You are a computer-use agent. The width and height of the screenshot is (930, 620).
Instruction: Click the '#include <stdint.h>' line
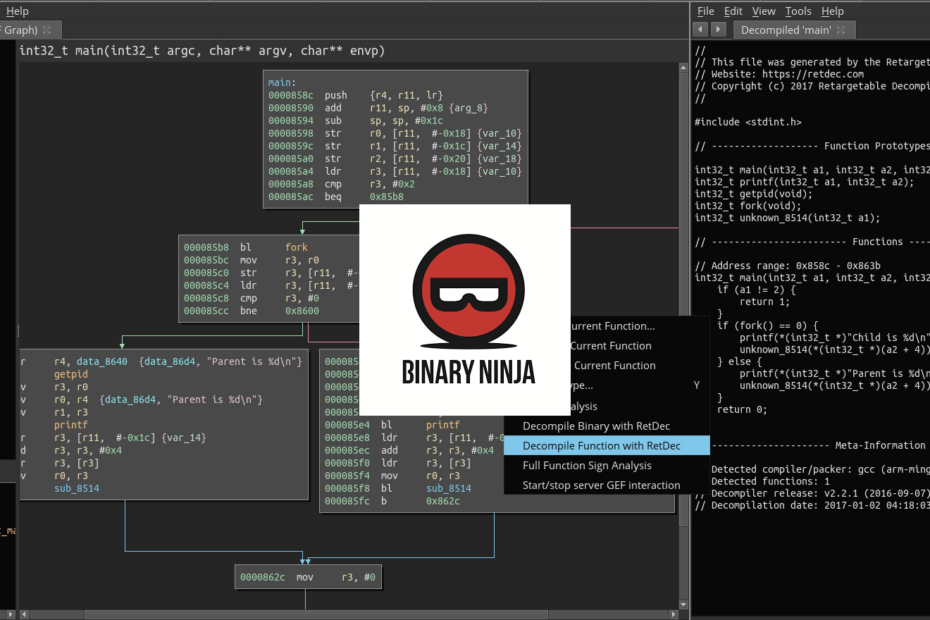click(748, 122)
